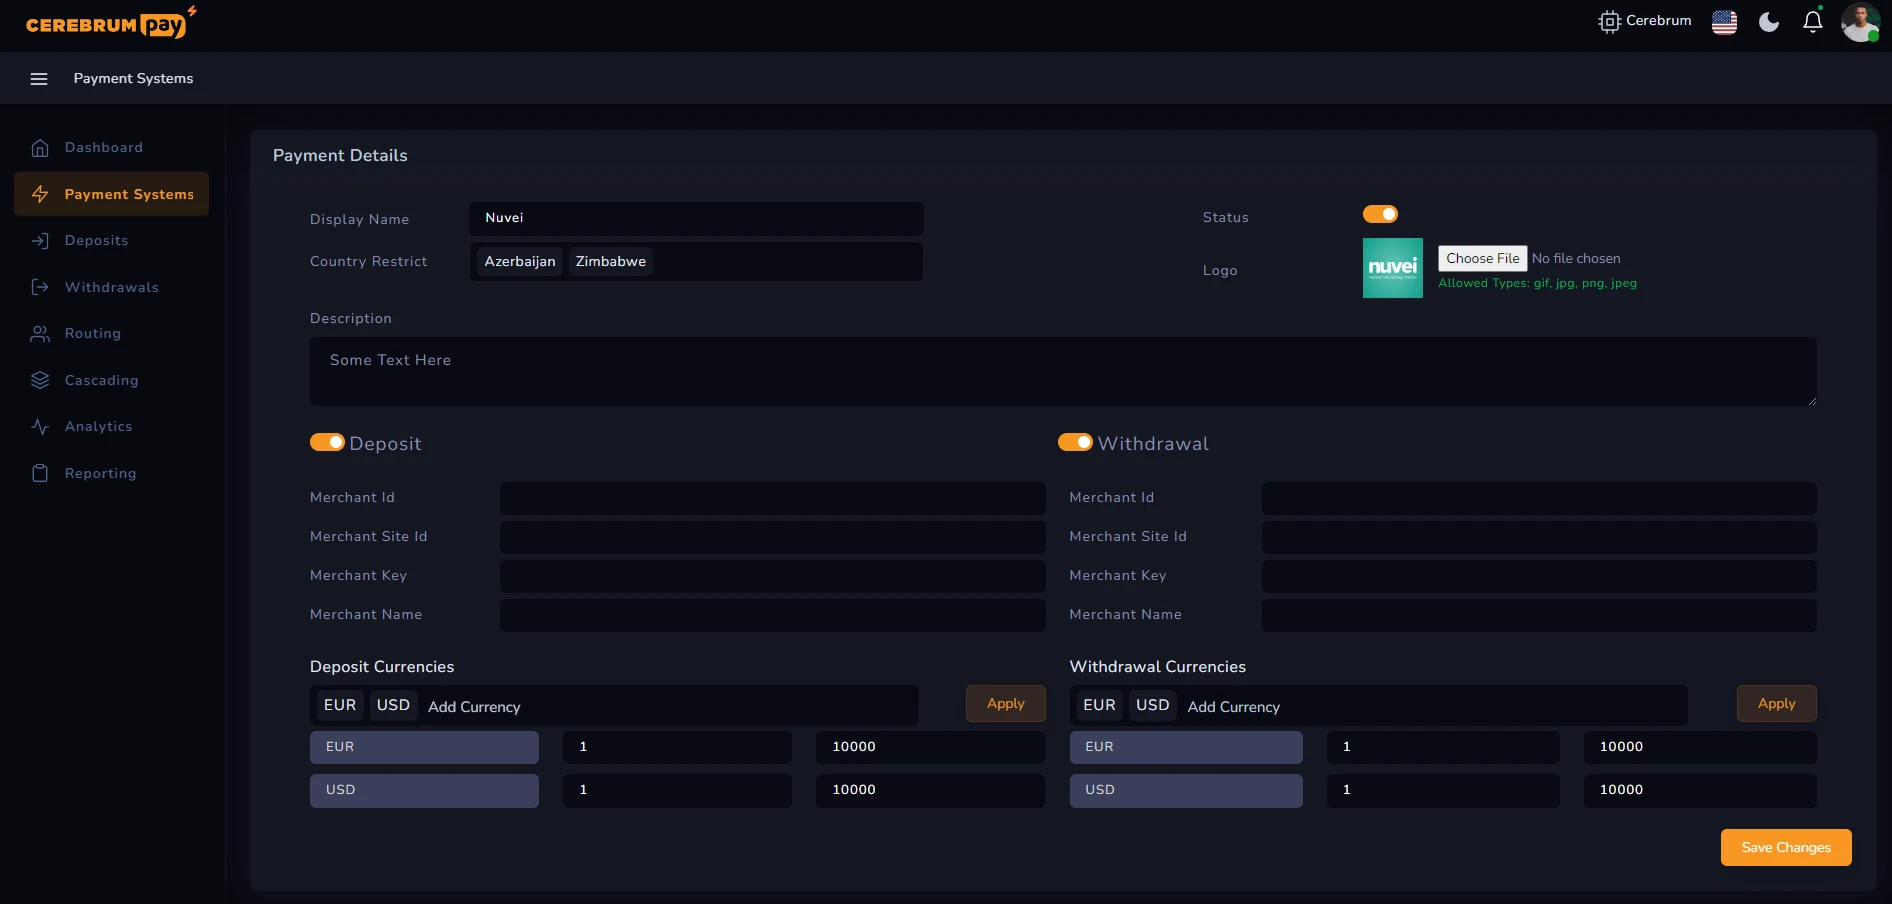Click the Analytics pulse icon
This screenshot has width=1892, height=904.
pos(40,427)
